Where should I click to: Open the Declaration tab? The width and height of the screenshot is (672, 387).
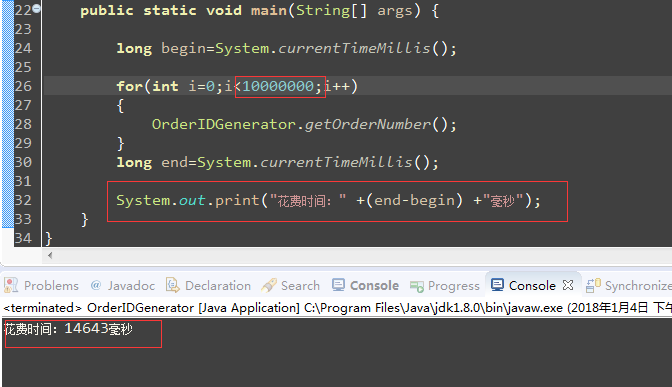click(208, 285)
